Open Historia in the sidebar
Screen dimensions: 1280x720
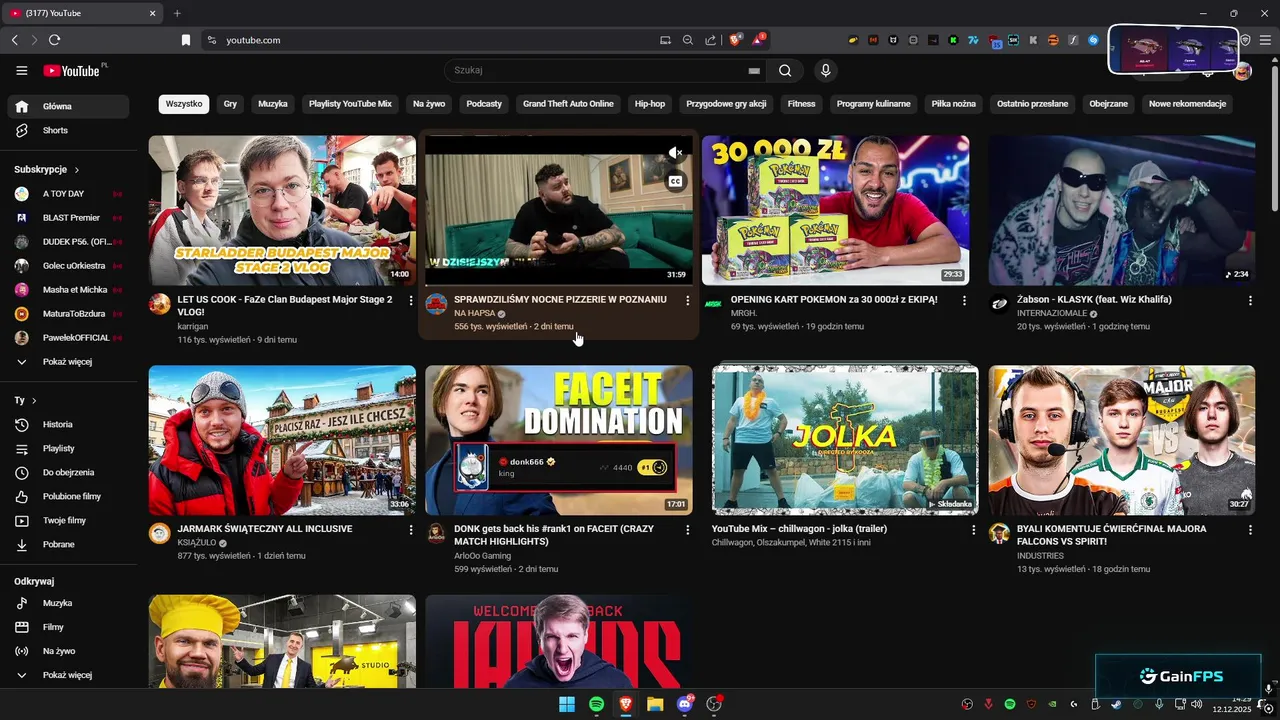pyautogui.click(x=68, y=424)
